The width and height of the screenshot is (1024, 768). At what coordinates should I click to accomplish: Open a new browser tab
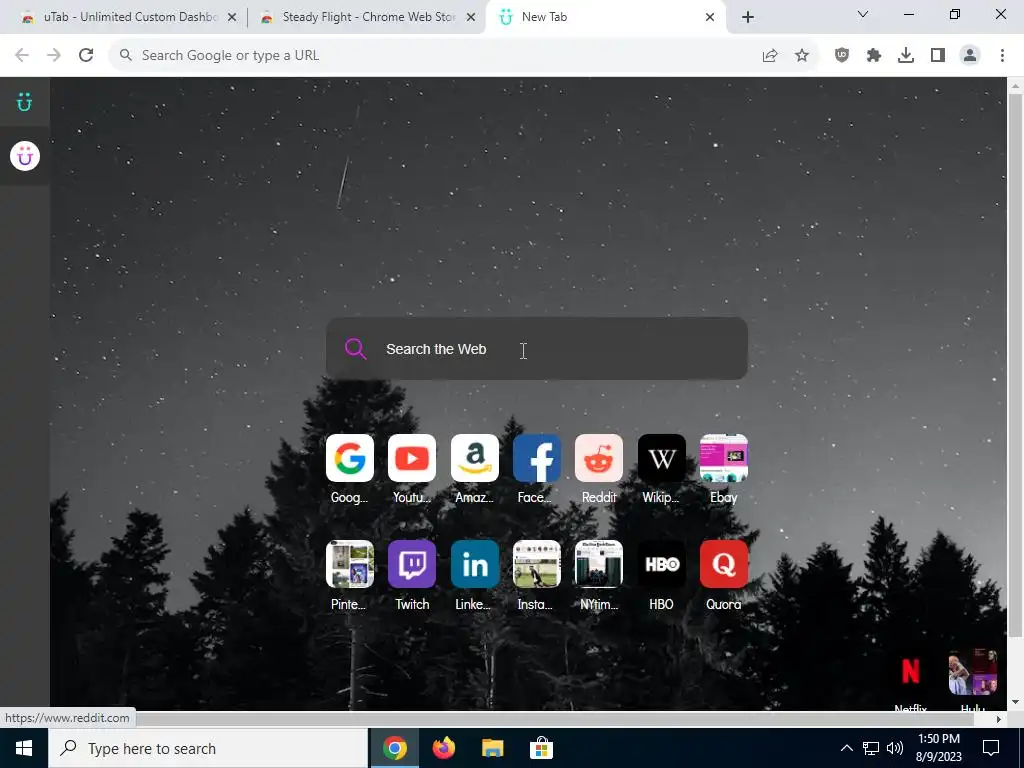click(x=748, y=18)
